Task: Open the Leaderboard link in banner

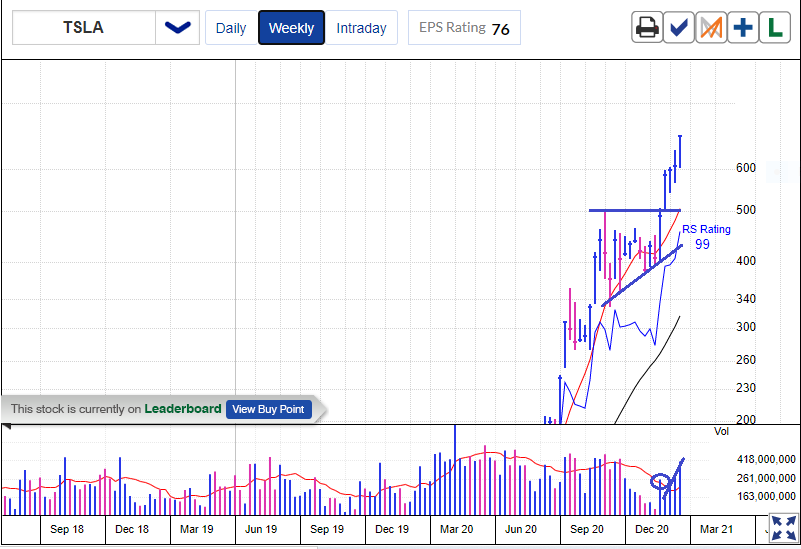Action: 182,409
